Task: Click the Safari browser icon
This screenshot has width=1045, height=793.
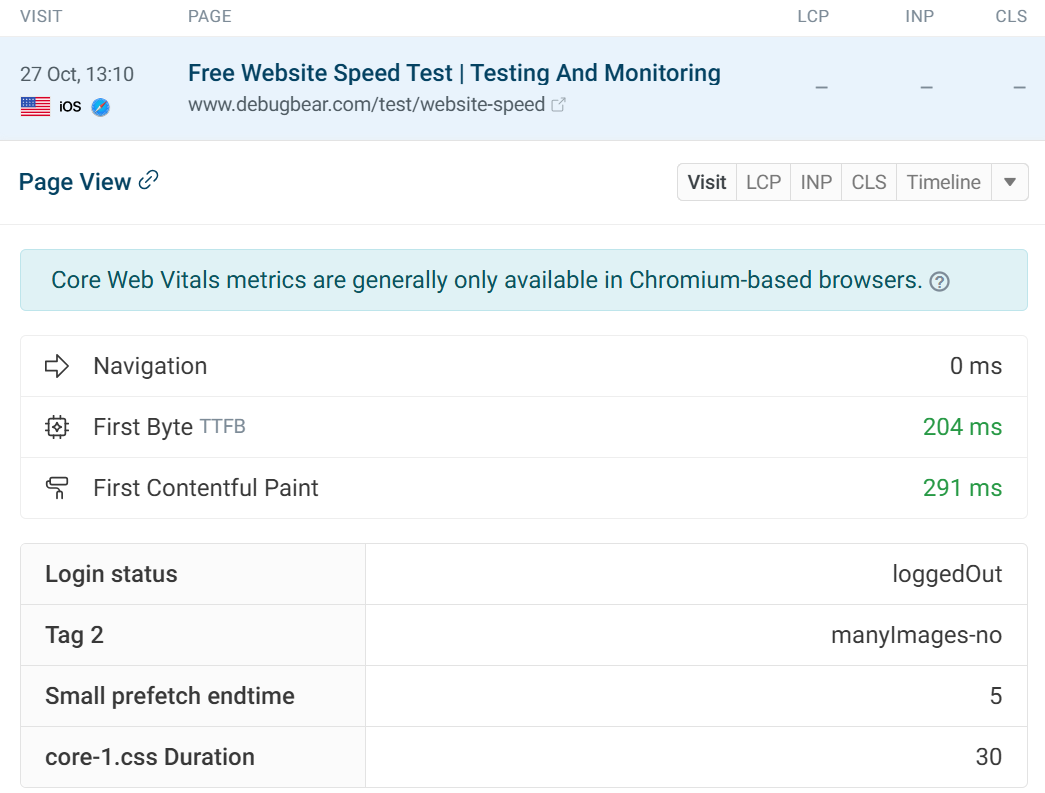Action: coord(100,107)
